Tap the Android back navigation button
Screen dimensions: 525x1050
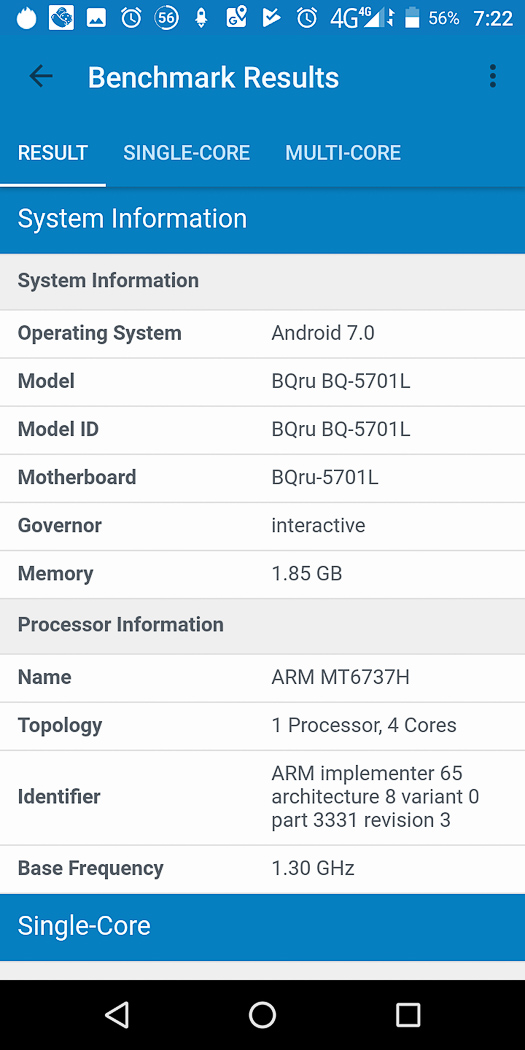[117, 1015]
